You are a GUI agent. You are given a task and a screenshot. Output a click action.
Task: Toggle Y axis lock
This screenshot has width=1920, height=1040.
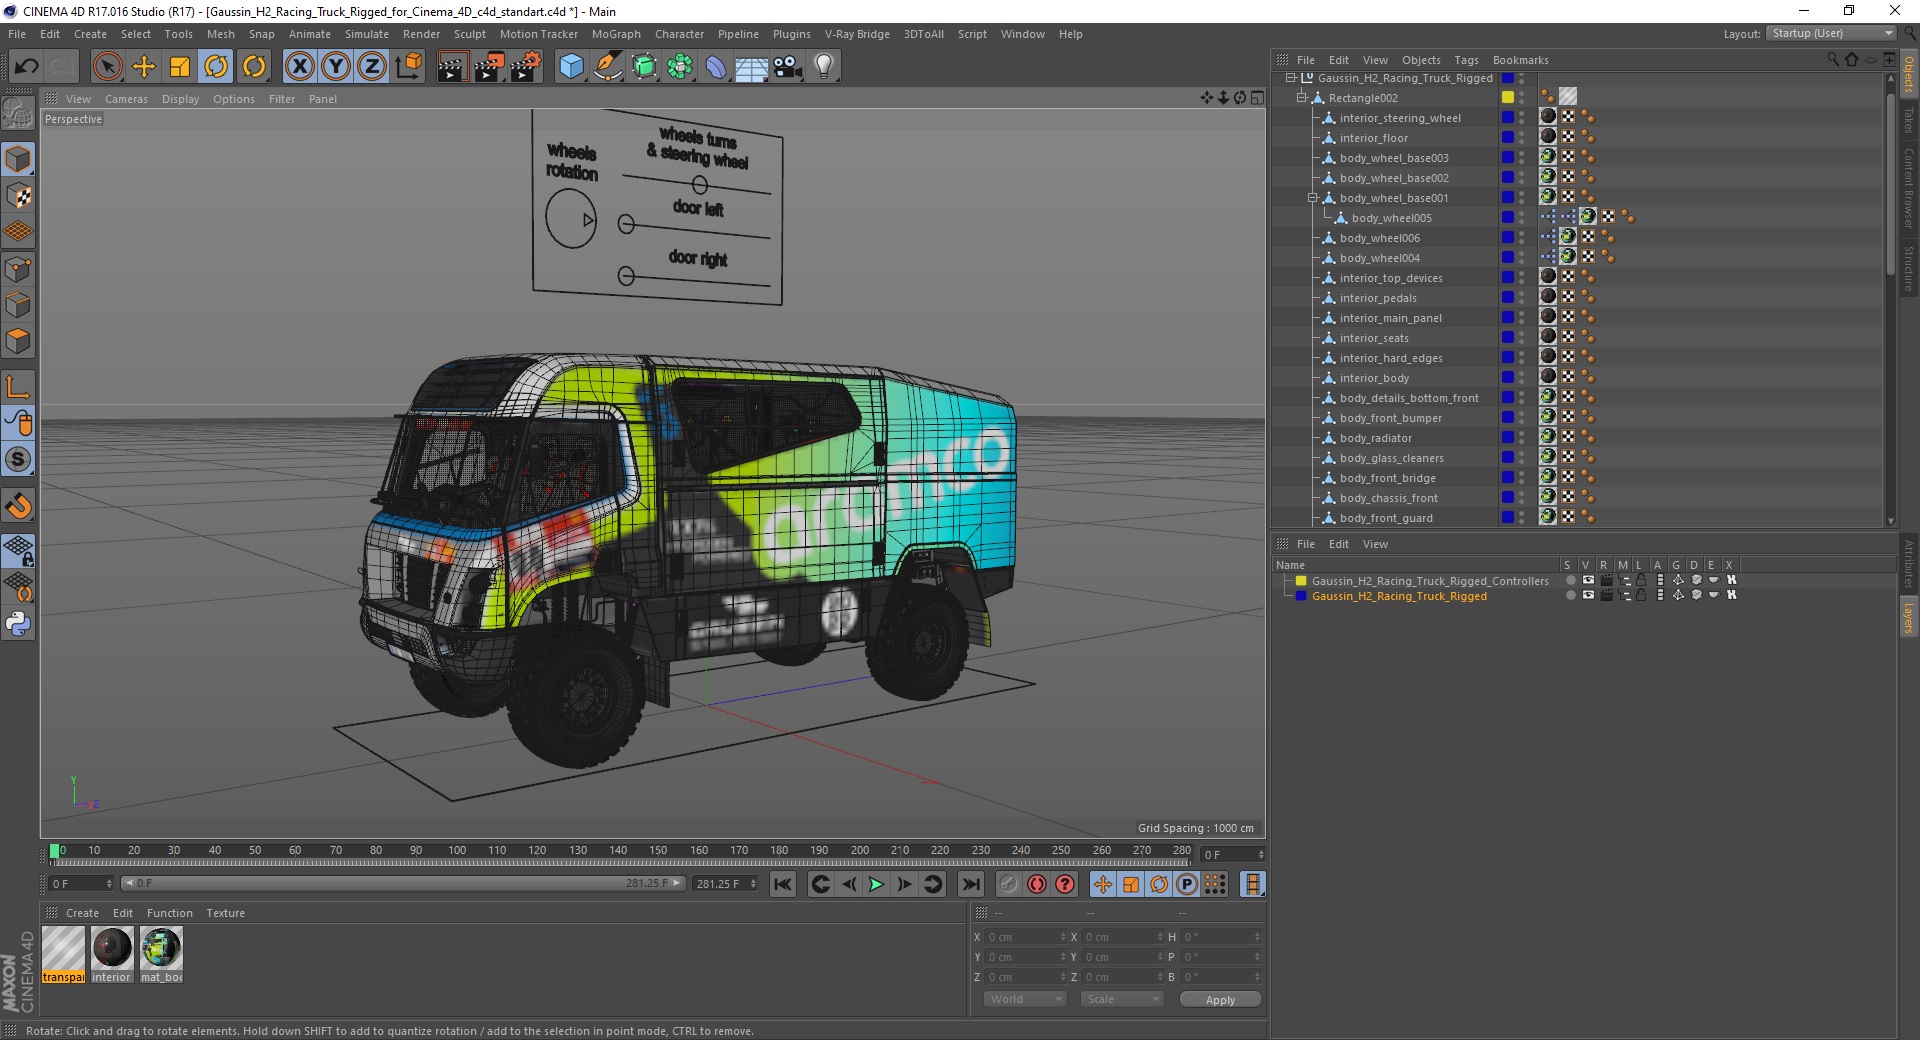click(336, 67)
